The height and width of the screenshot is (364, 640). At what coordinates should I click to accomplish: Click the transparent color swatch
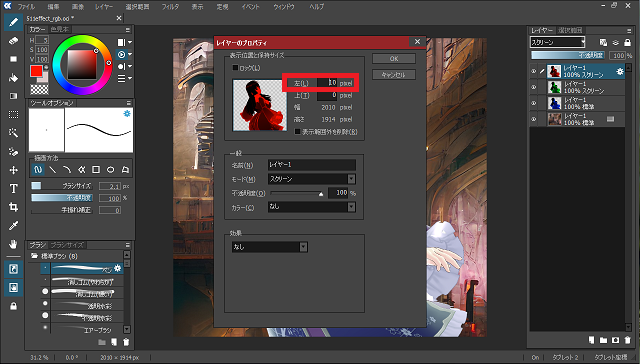tap(39, 89)
